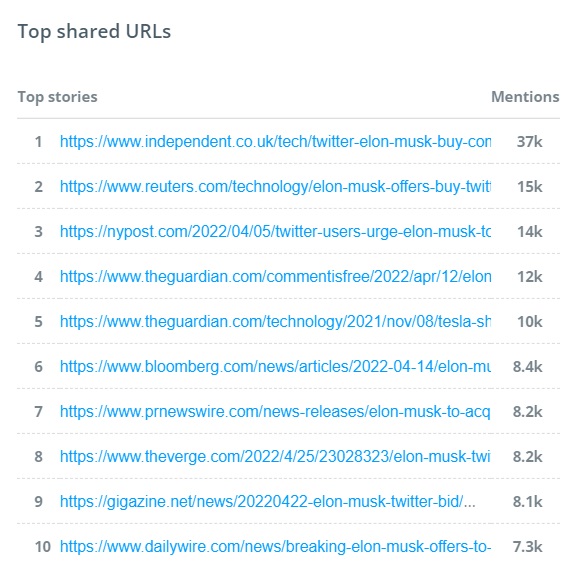Click the 8.1k mentions for Gigazine
580x575 pixels.
[x=527, y=502]
